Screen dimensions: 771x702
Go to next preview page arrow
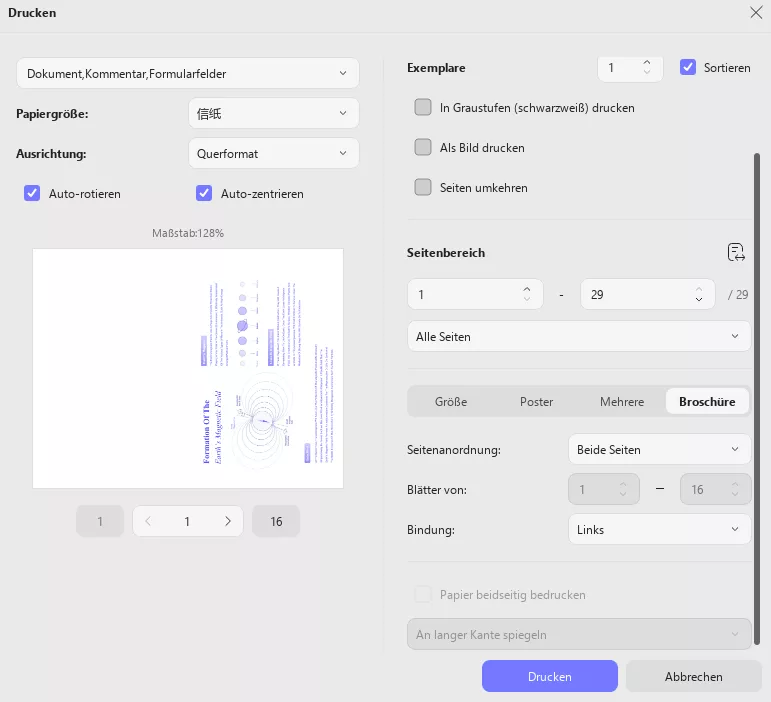pos(228,521)
